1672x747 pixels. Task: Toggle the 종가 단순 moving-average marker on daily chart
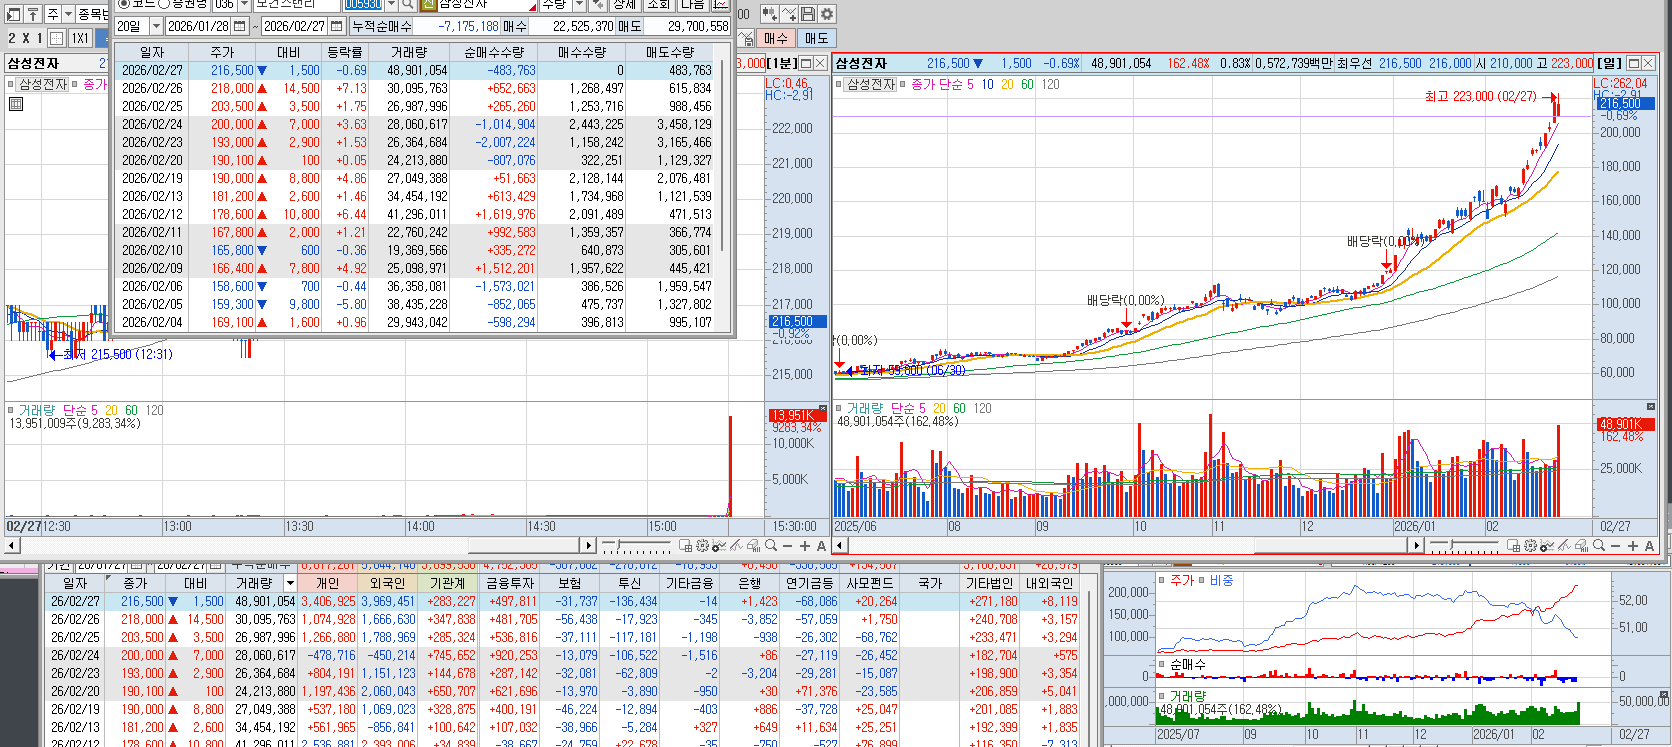click(x=902, y=84)
